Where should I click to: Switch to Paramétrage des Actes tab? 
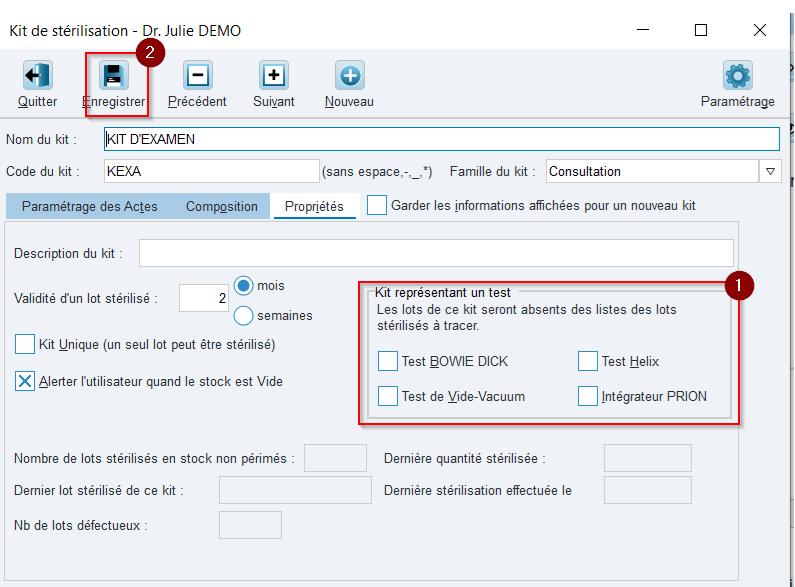point(90,206)
